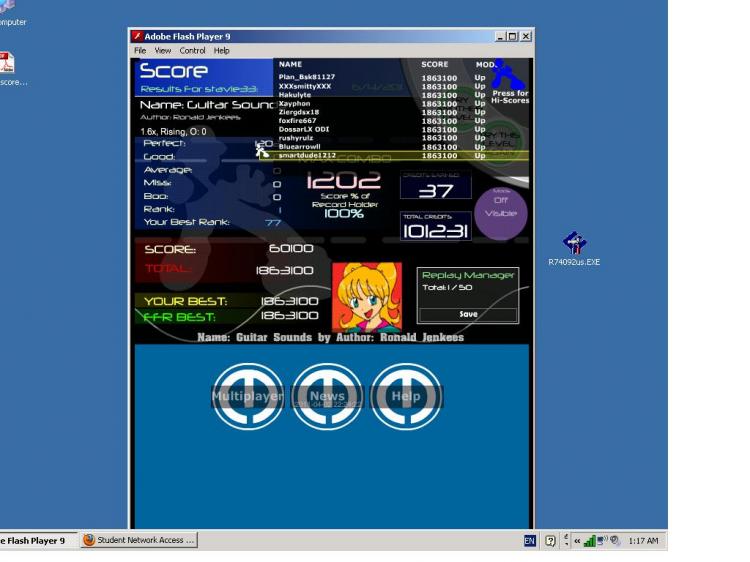Click the anime girl avatar picture
The width and height of the screenshot is (750, 562).
tap(367, 297)
